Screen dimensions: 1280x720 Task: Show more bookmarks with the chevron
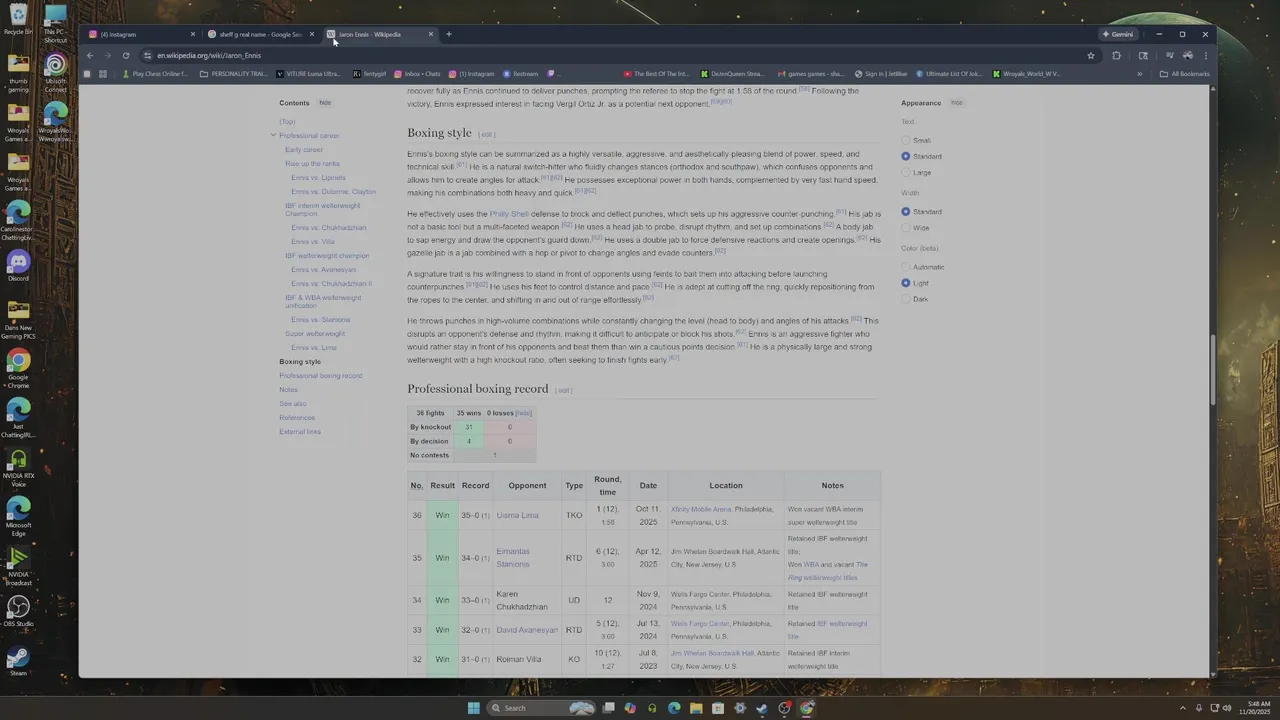(x=1139, y=74)
